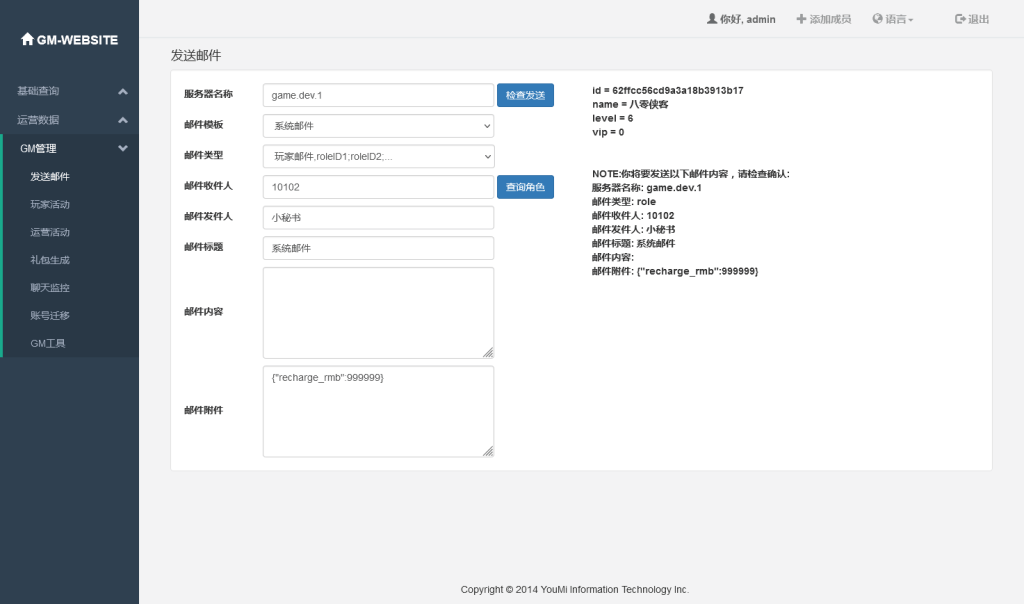Select 运营活动 sidebar item
Image resolution: width=1024 pixels, height=604 pixels.
[50, 232]
